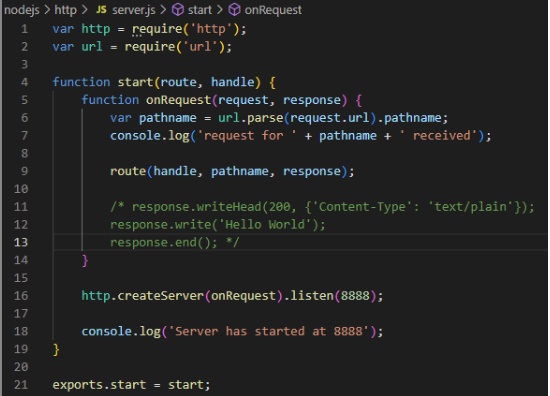Click the word require on line 1
Screen dimensions: 550x396
[x=157, y=29]
